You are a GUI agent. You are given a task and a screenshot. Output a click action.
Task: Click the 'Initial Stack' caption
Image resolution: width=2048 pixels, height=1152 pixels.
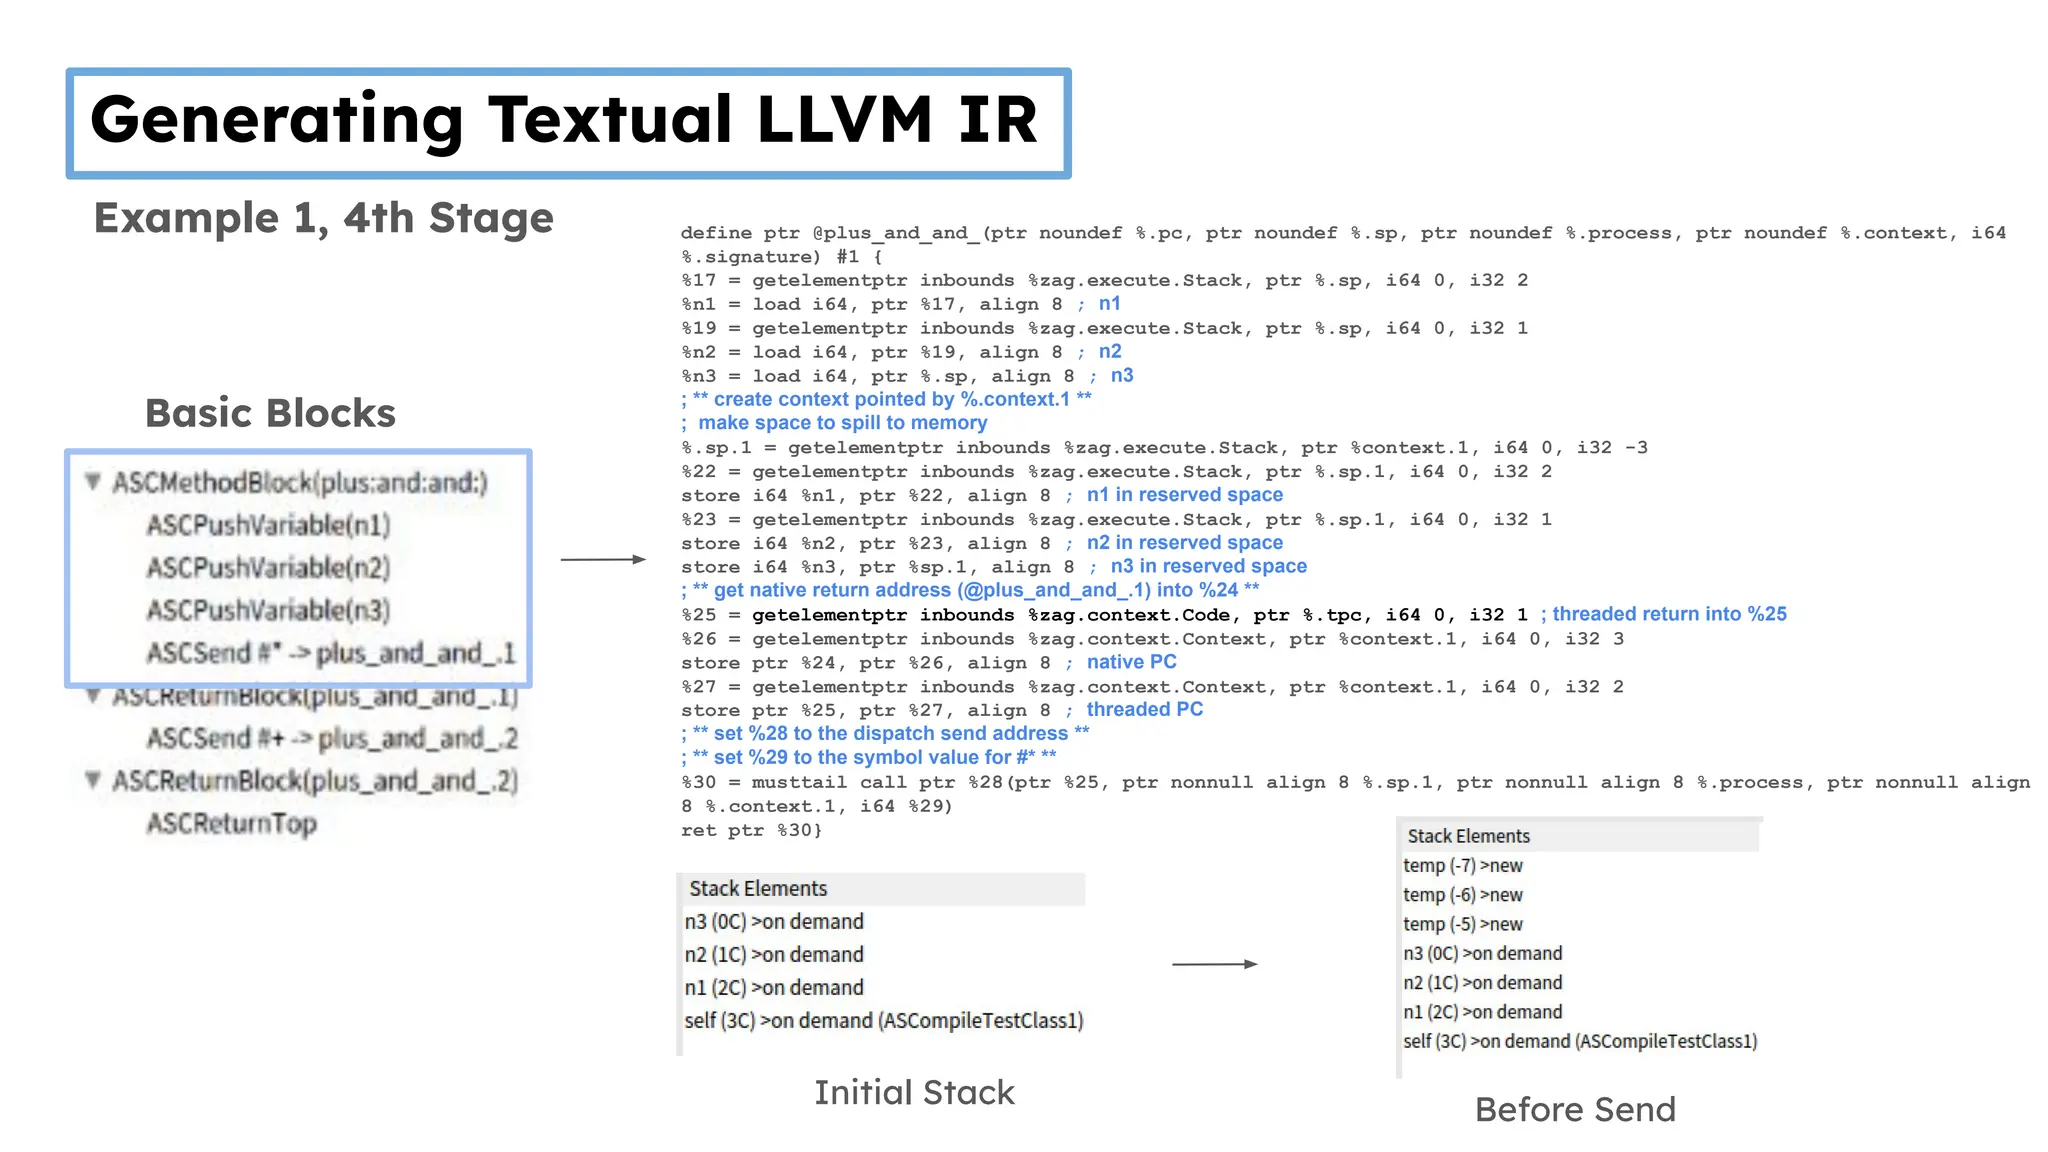(x=914, y=1093)
